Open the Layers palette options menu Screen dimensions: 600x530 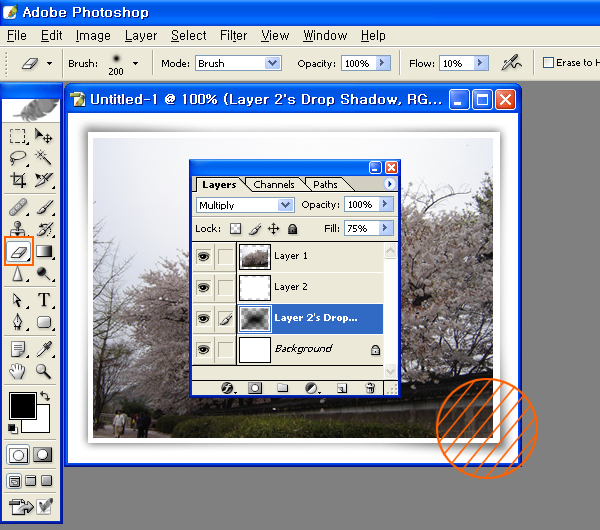tap(390, 184)
